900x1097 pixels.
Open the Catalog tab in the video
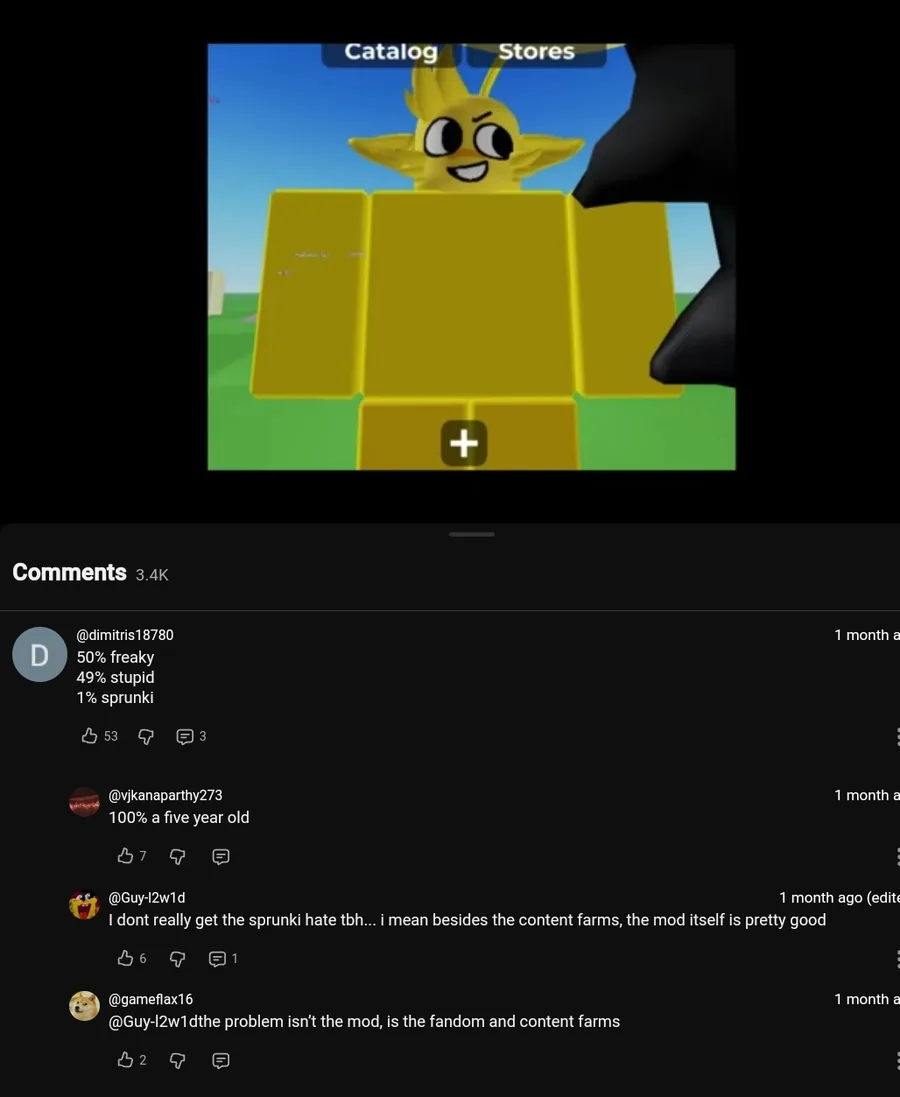[391, 53]
